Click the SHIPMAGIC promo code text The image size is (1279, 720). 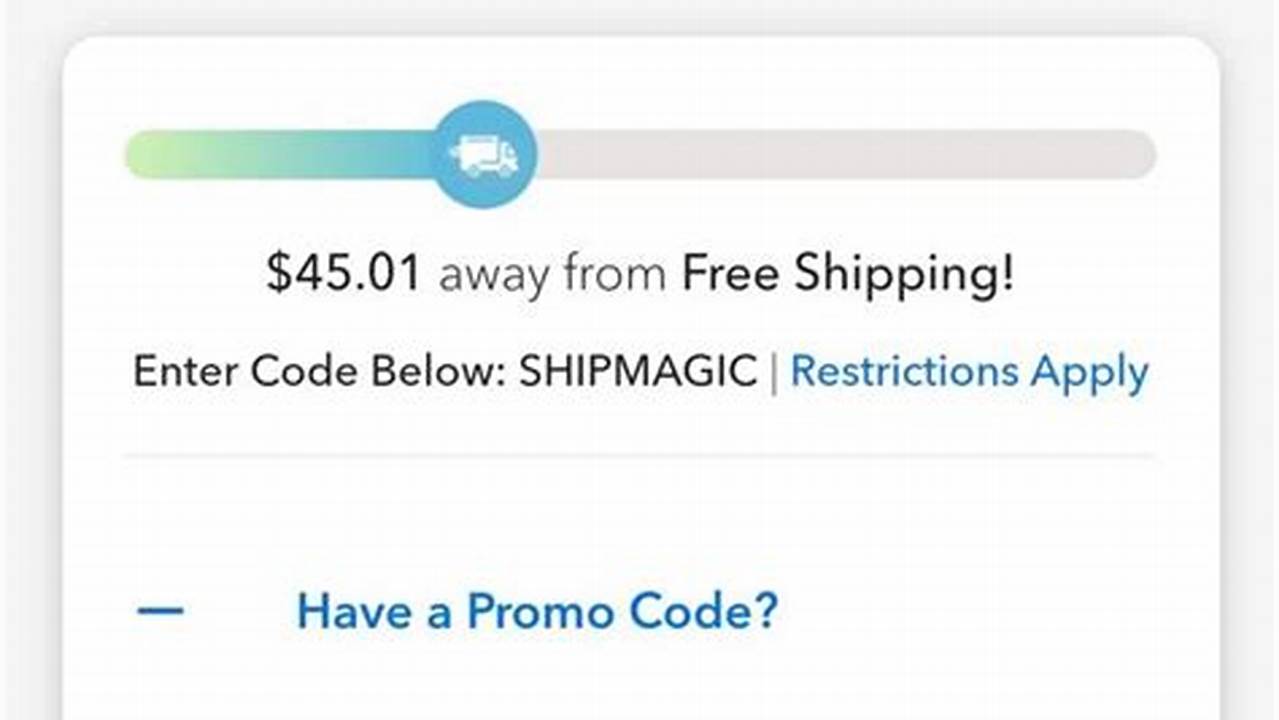[637, 371]
